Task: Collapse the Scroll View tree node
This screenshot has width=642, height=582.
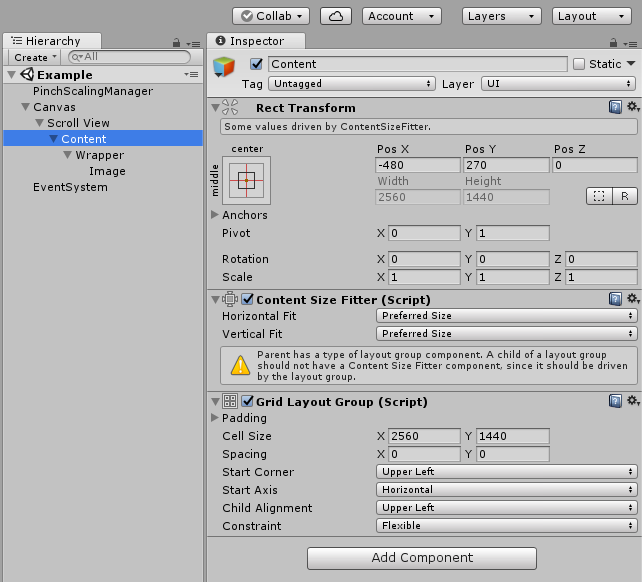Action: 39,123
